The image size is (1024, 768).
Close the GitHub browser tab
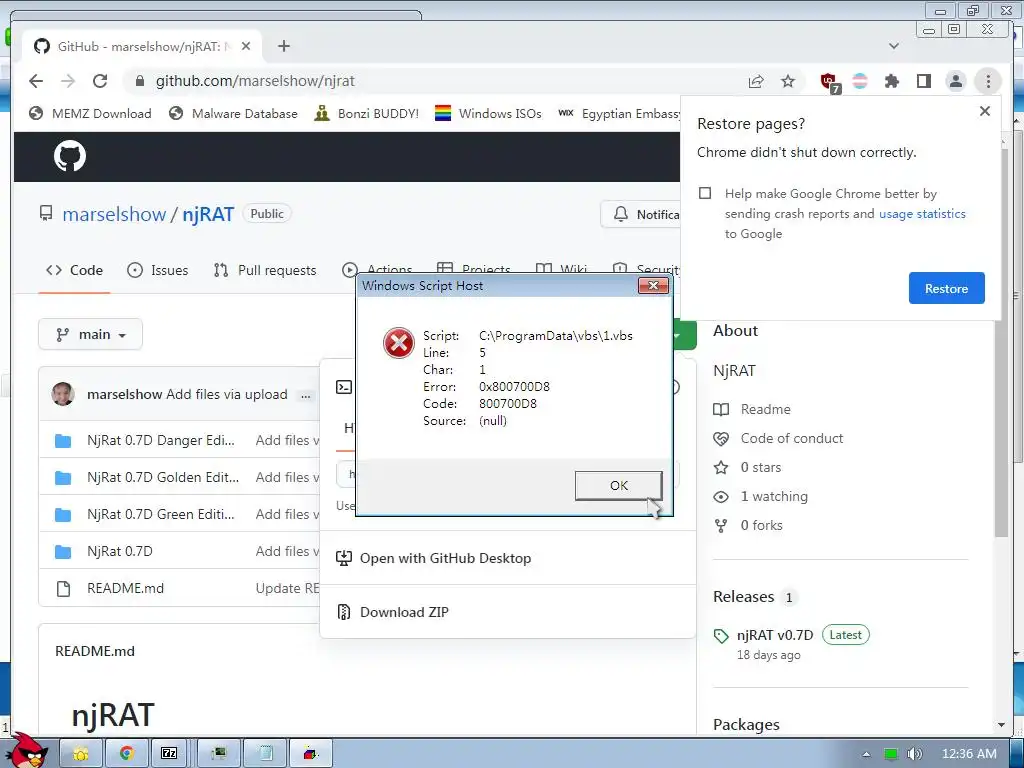tap(246, 46)
